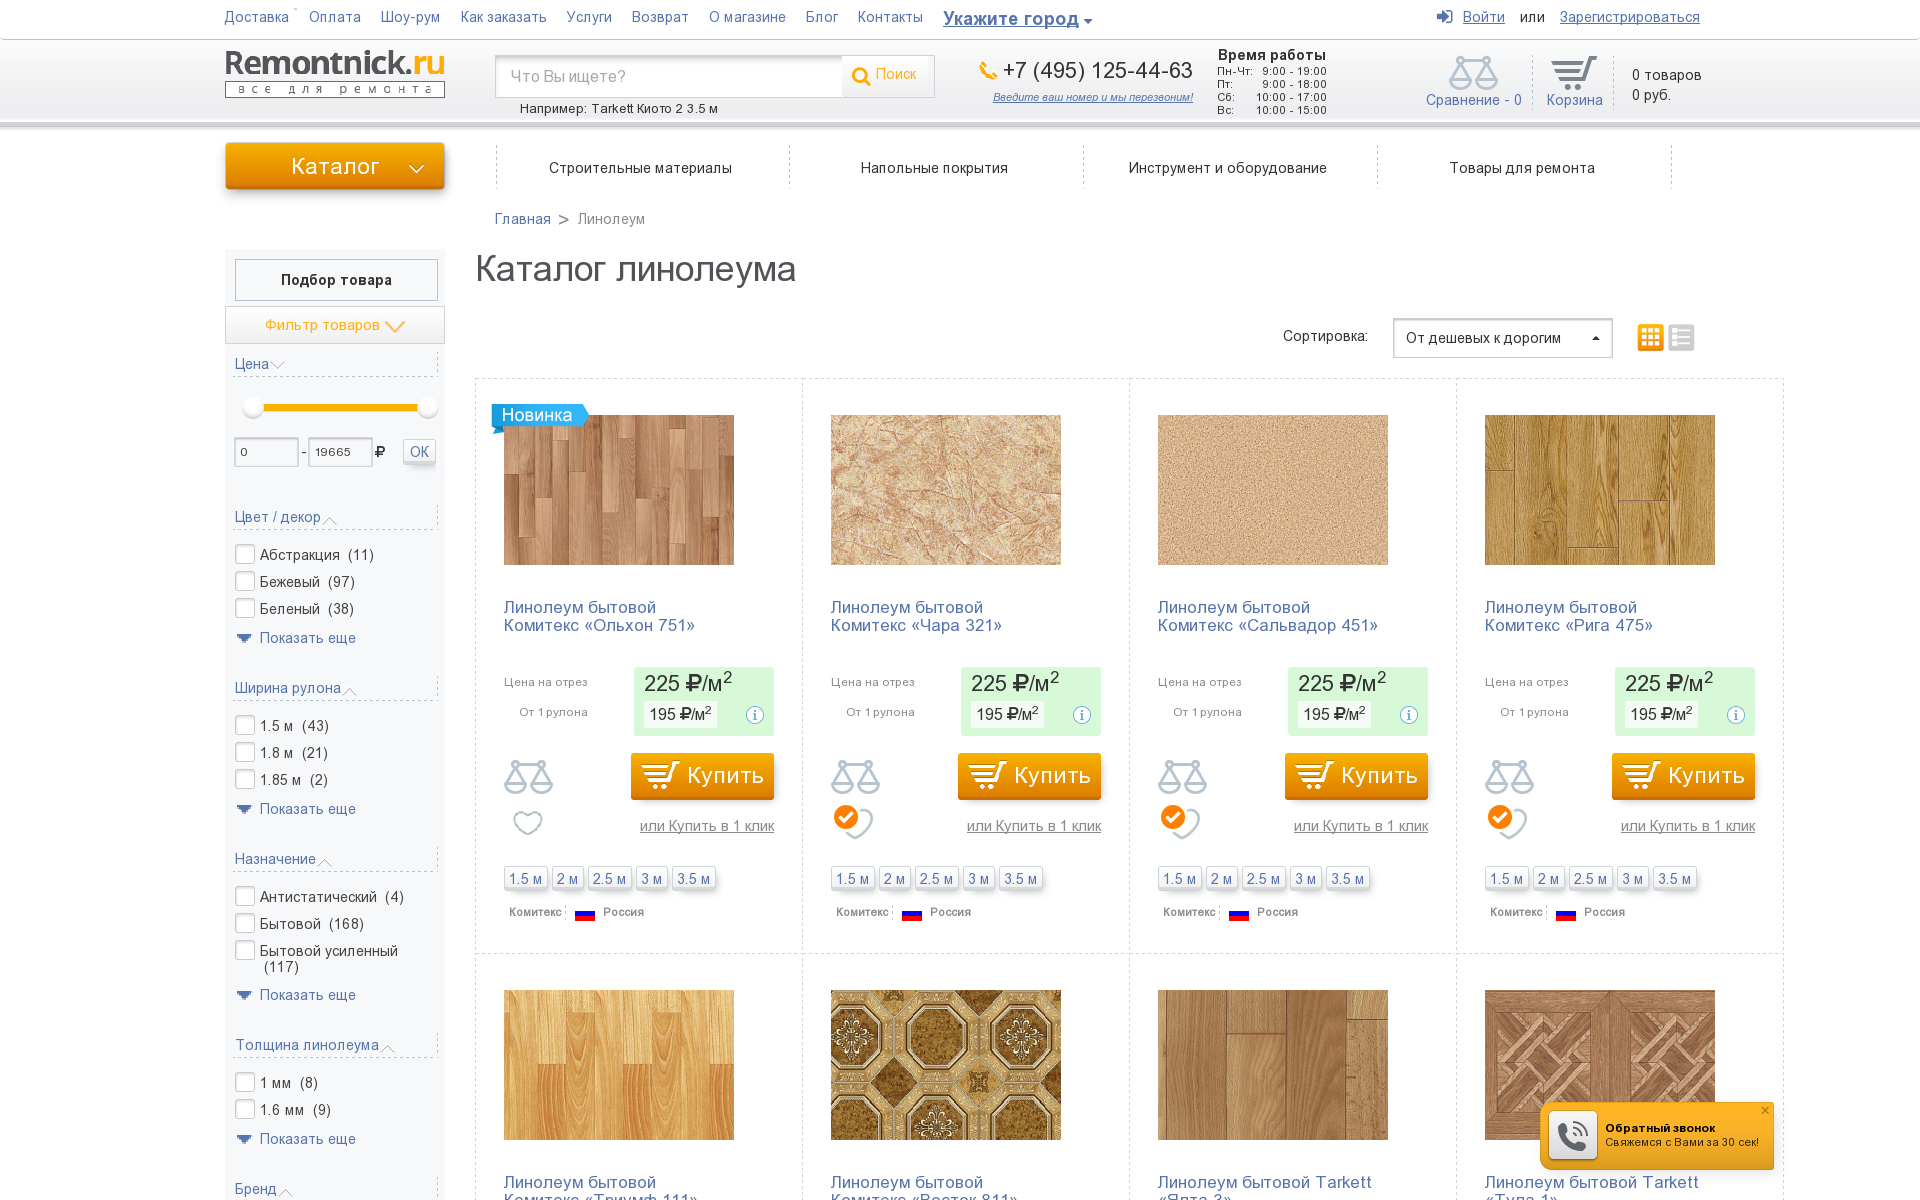Image resolution: width=1920 pixels, height=1200 pixels.
Task: Click the maximum price slider handle
Action: click(428, 407)
